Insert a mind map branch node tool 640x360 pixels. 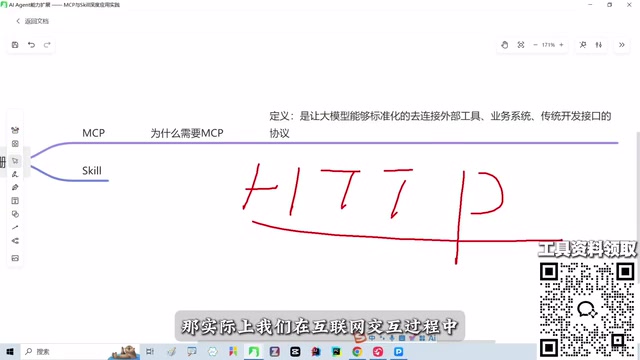(15, 241)
